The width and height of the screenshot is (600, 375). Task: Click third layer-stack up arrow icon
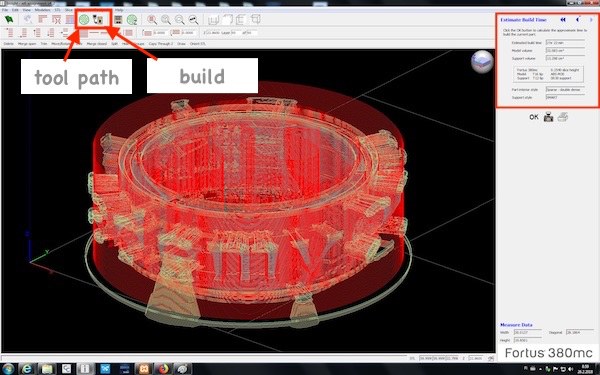[37, 33]
